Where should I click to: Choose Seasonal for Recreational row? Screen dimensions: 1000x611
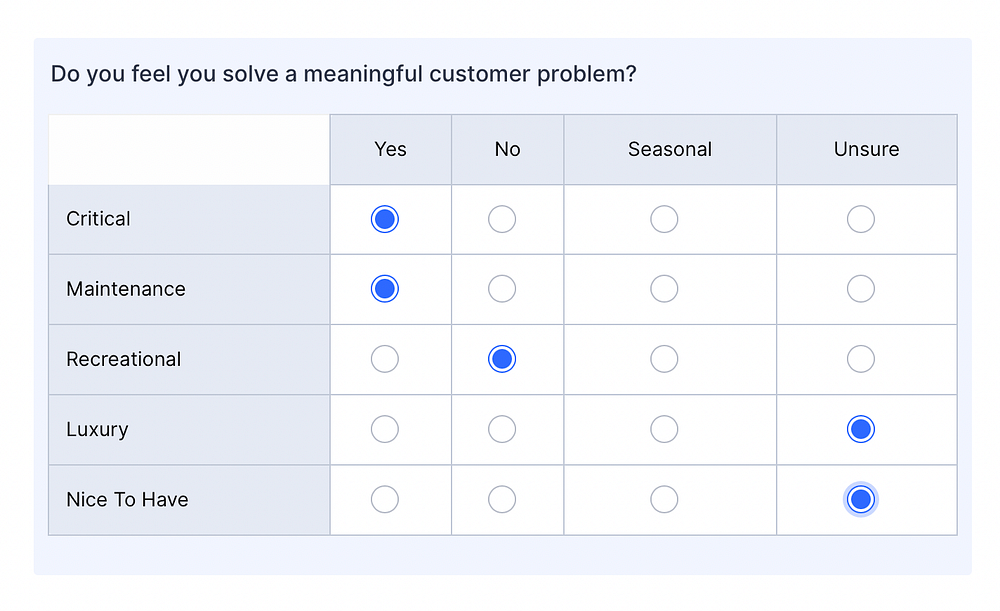pos(664,359)
